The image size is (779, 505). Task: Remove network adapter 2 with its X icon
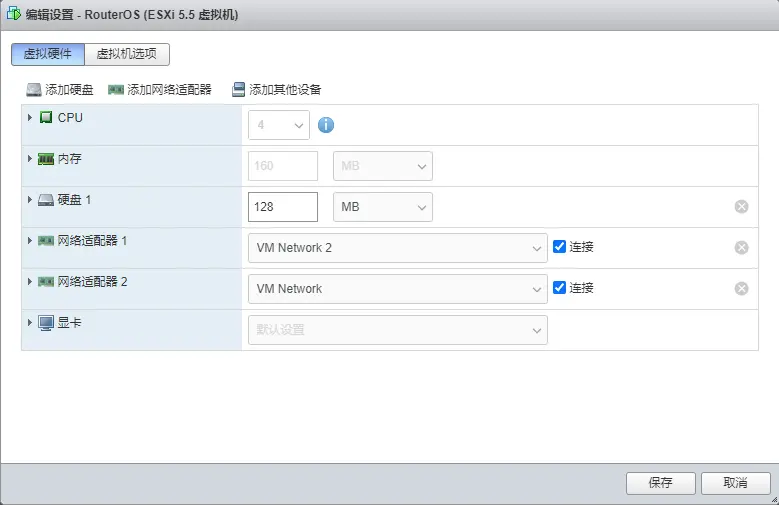[741, 288]
